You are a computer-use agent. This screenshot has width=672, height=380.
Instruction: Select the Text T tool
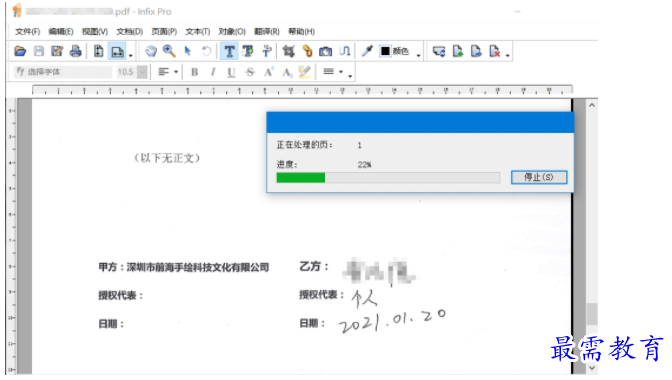229,51
